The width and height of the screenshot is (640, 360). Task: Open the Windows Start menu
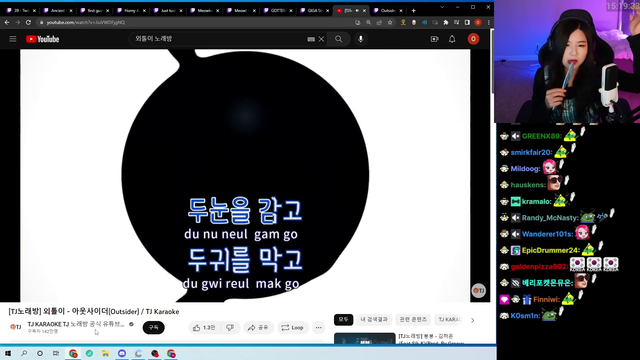coord(8,353)
